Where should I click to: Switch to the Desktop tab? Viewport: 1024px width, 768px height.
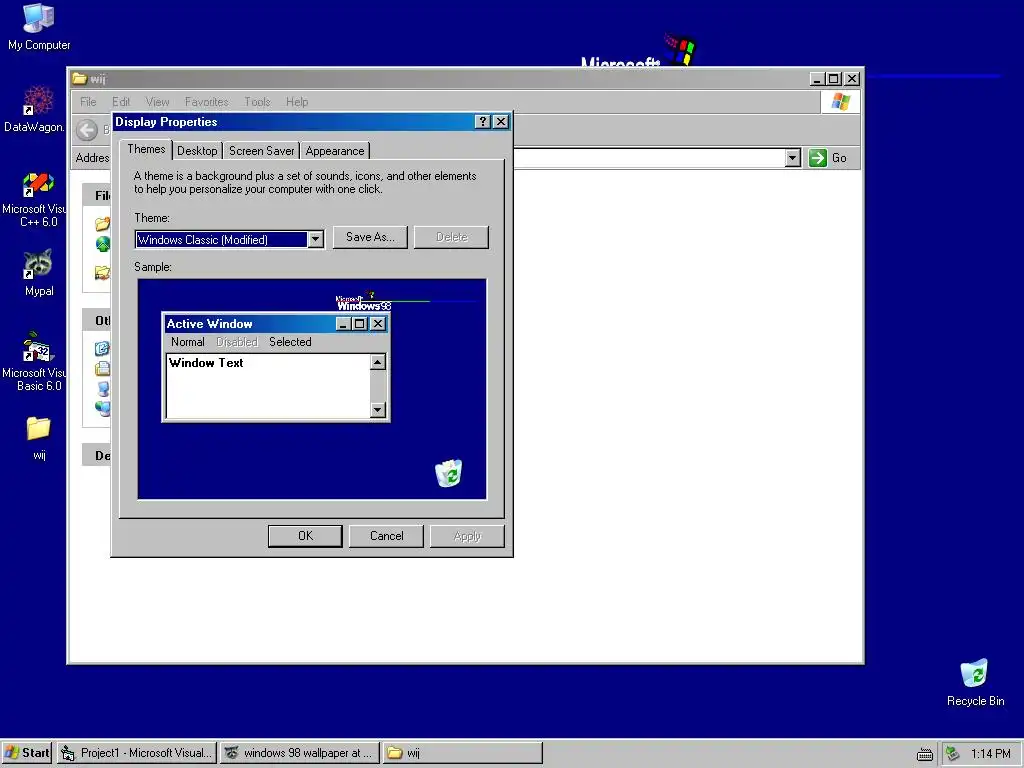click(x=197, y=151)
